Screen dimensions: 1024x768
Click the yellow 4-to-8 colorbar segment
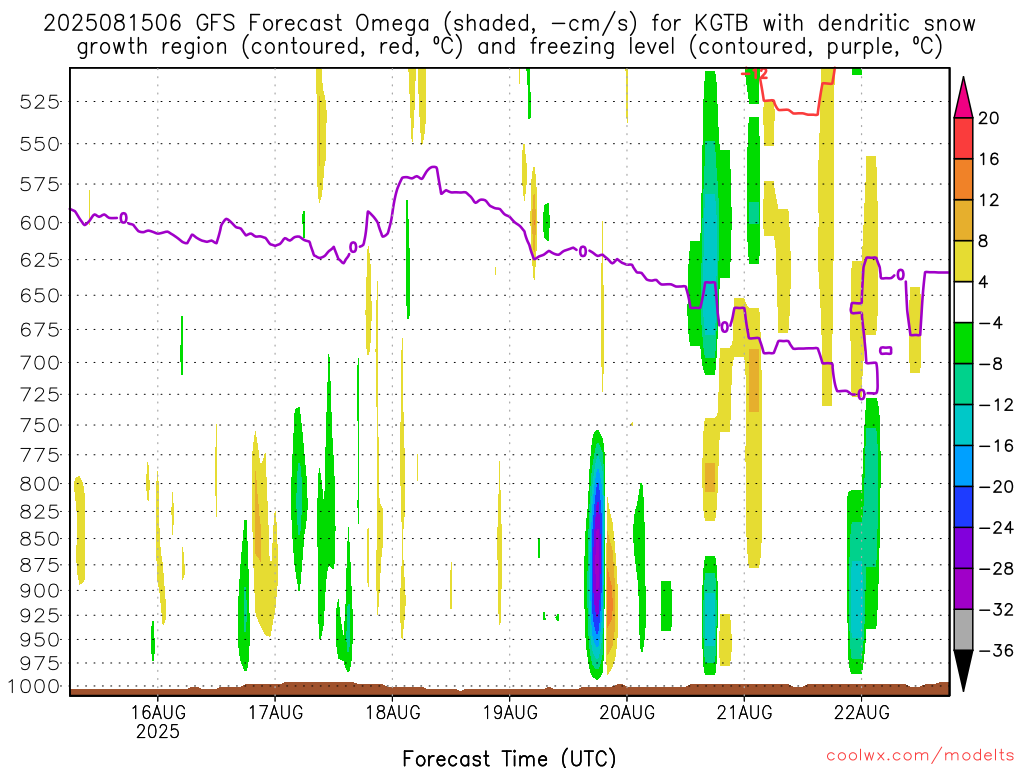(x=963, y=261)
